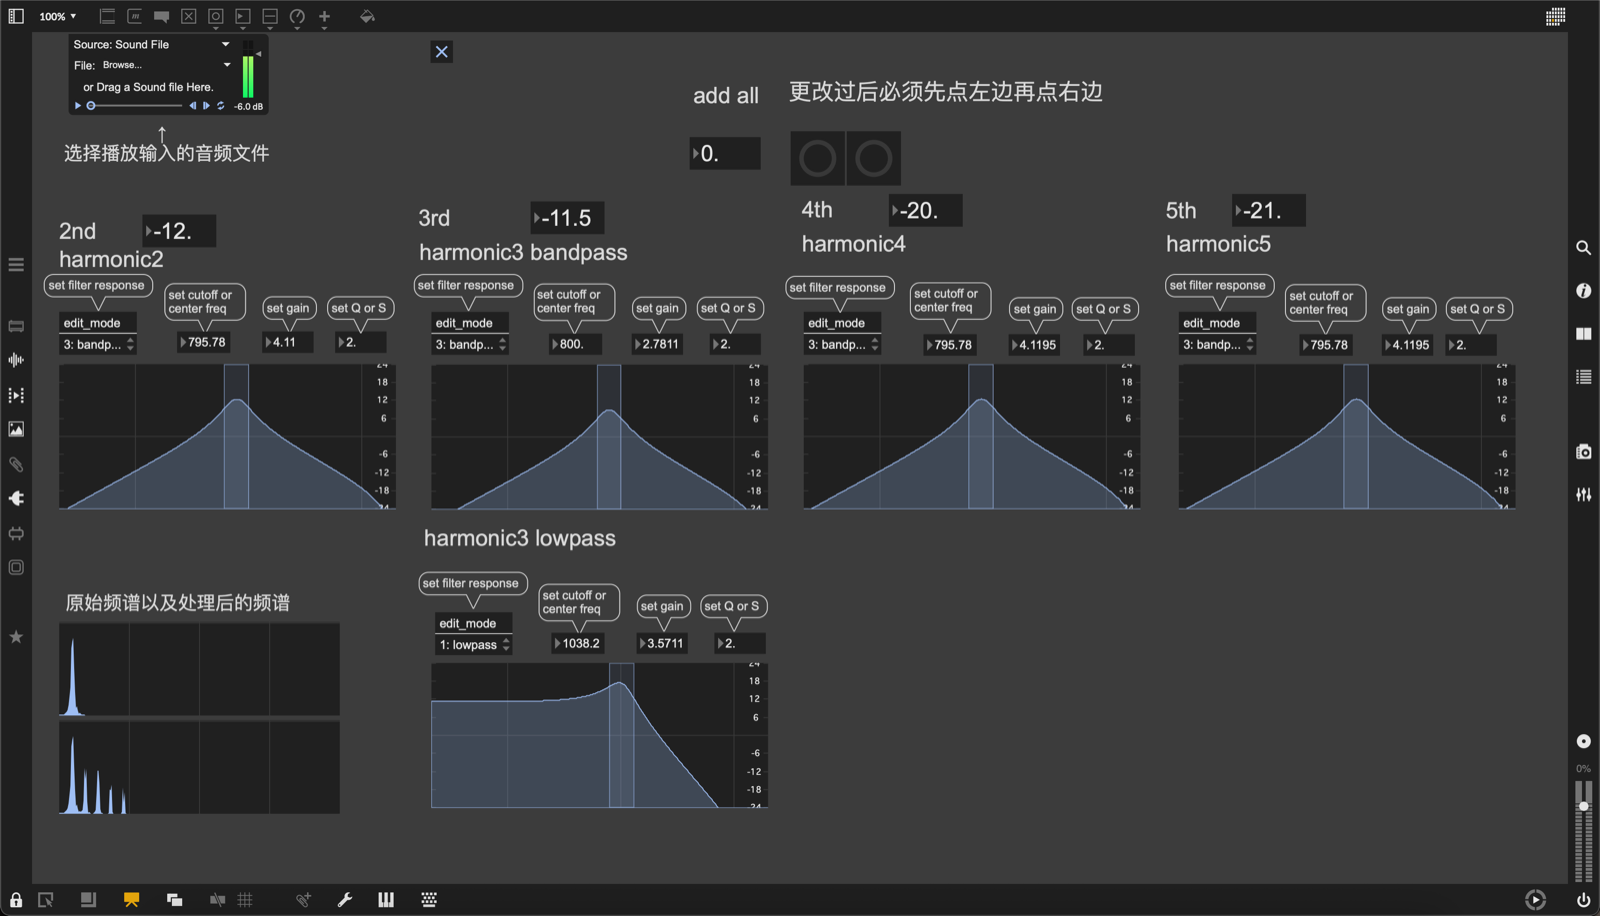
Task: Click the processed spectrum display with five peaks
Action: point(199,767)
